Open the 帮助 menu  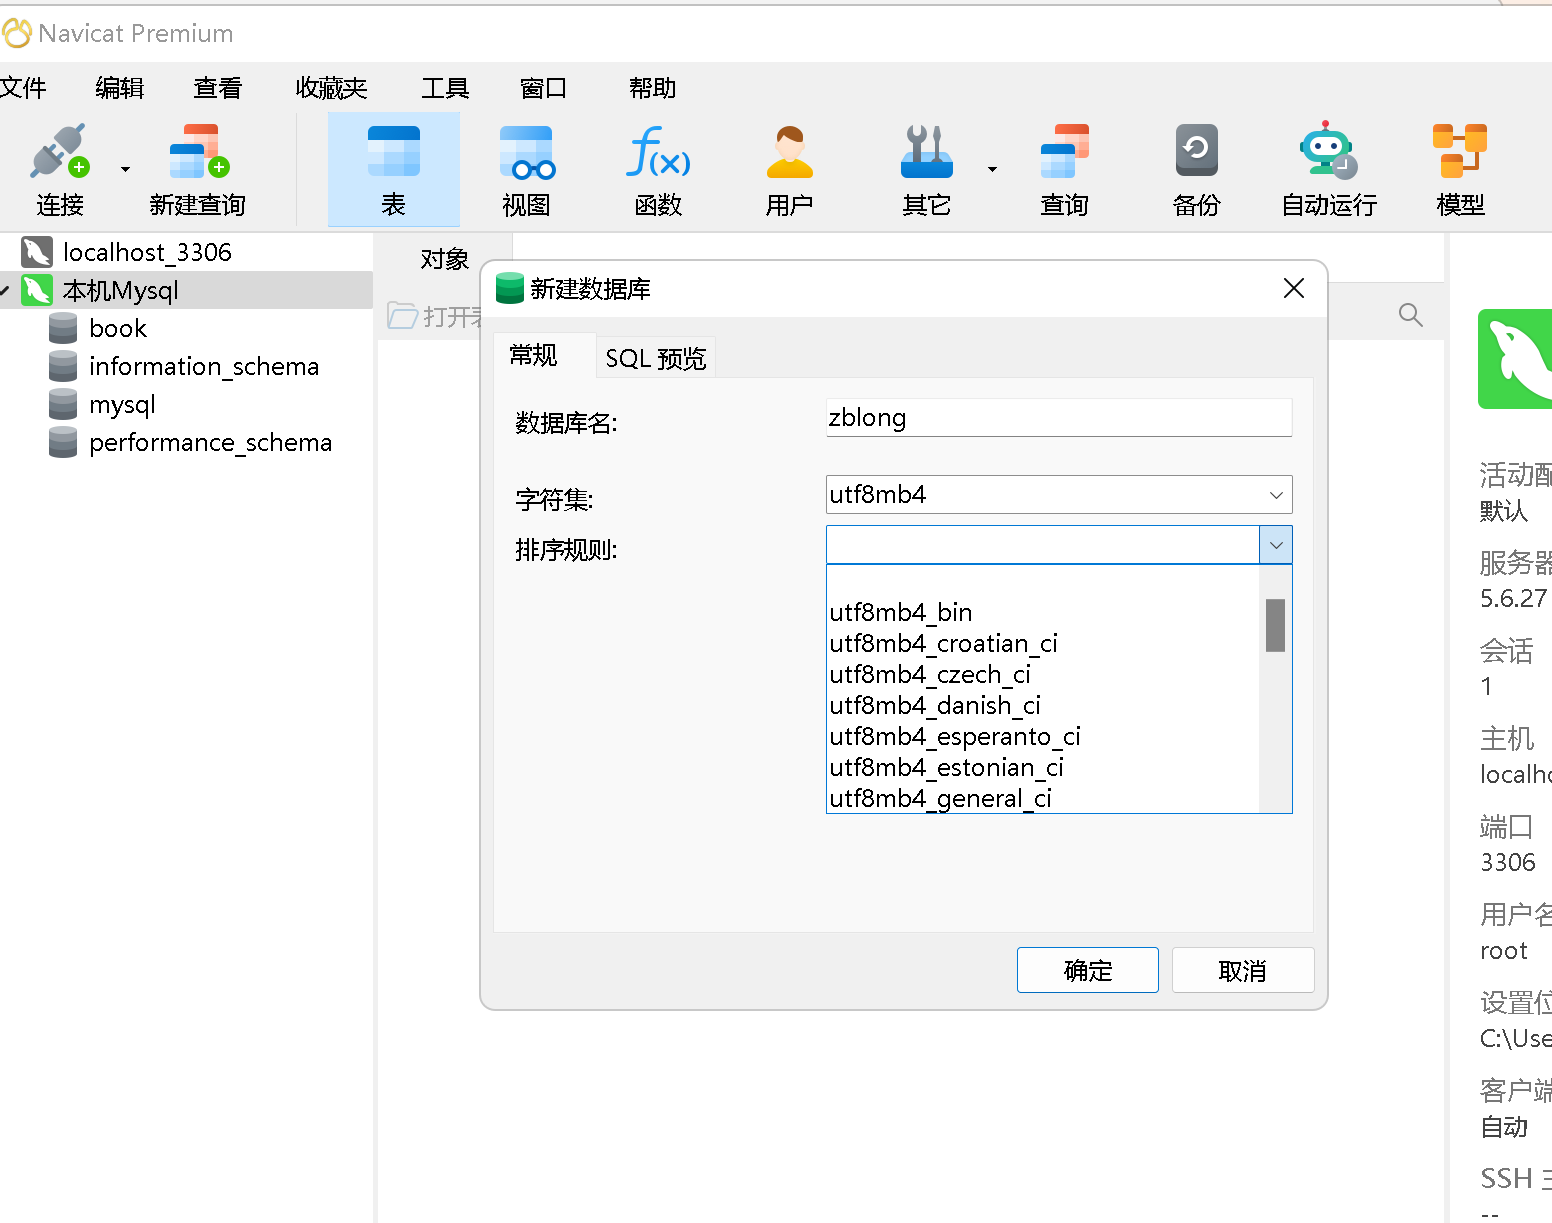click(x=652, y=88)
